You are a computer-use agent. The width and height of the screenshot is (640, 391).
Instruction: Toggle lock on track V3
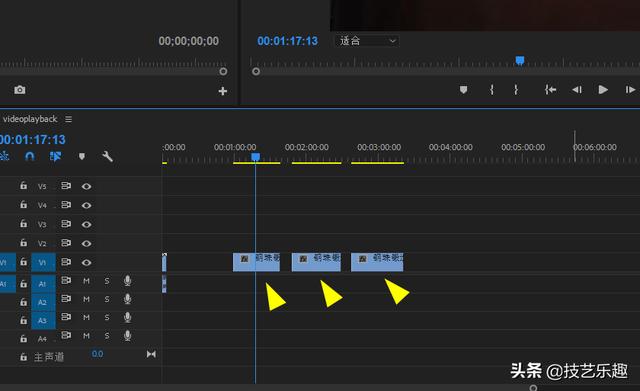(24, 224)
